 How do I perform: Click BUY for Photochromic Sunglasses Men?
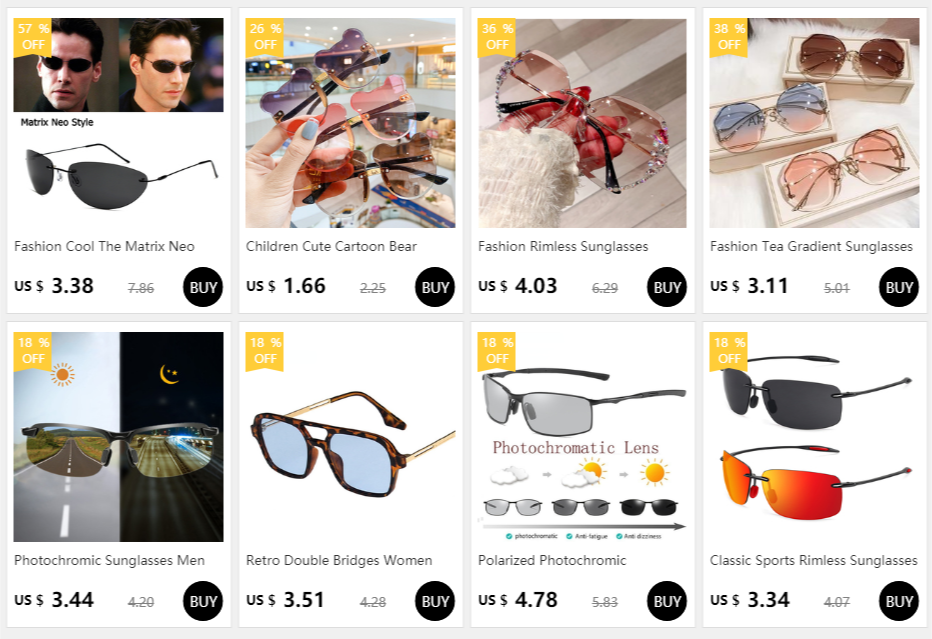click(x=203, y=601)
